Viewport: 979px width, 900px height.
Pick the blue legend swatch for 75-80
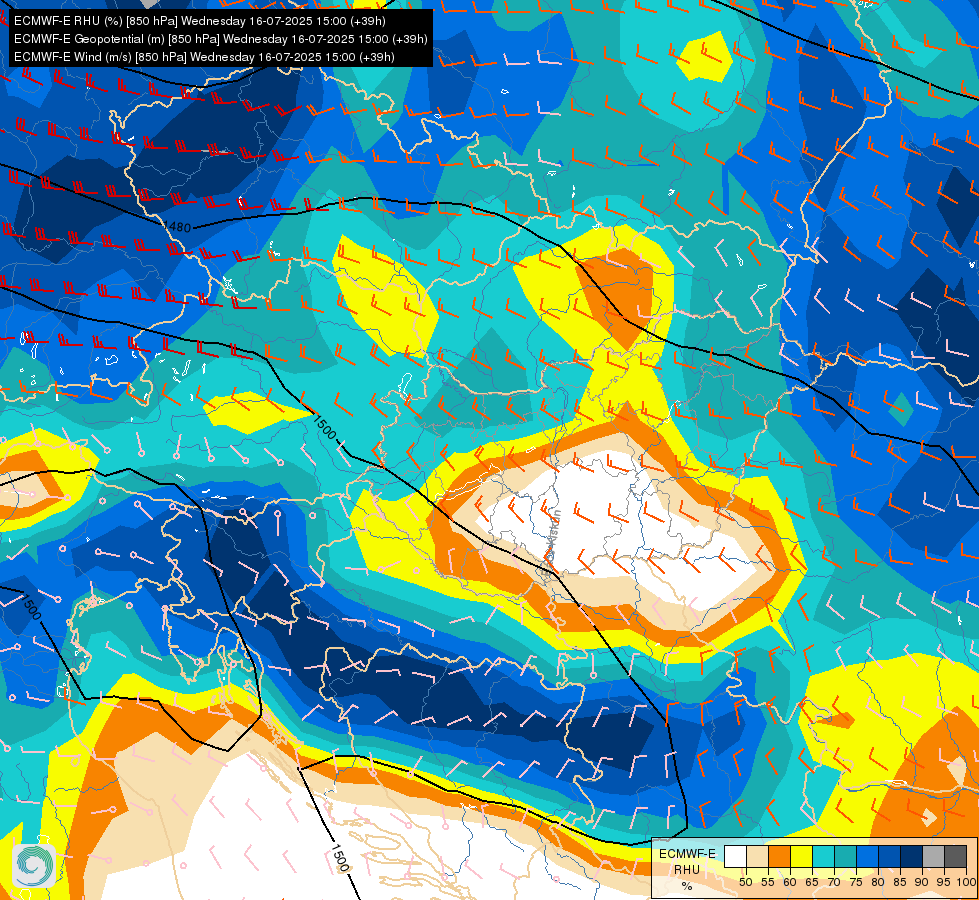[867, 857]
